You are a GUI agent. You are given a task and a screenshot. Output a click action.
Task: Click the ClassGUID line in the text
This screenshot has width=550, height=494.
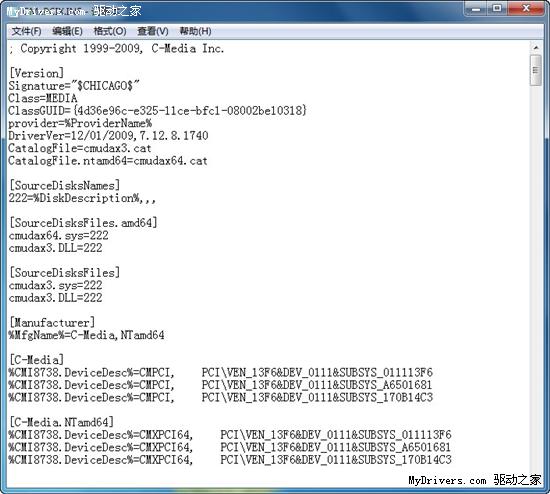[x=157, y=111]
